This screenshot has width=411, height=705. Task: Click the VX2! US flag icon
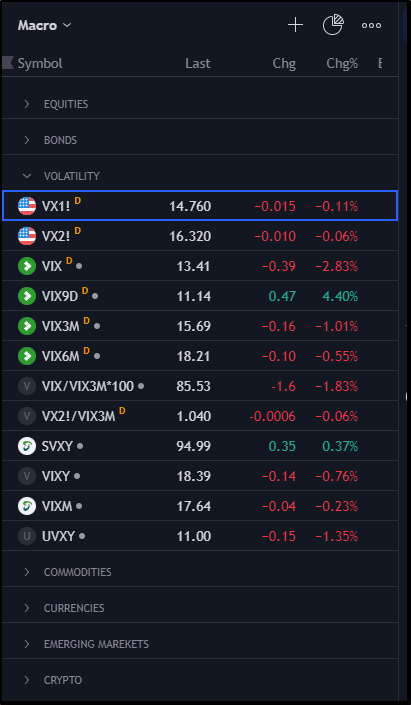27,236
